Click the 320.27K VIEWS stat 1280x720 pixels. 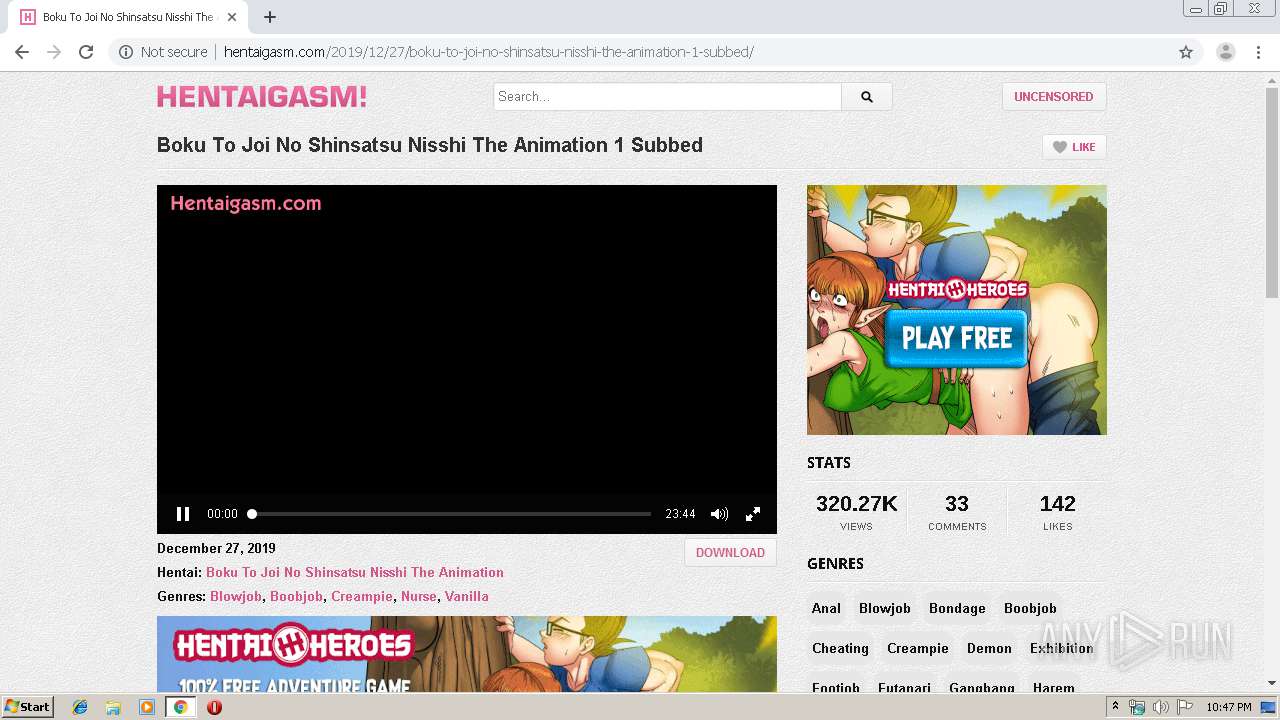[x=856, y=511]
